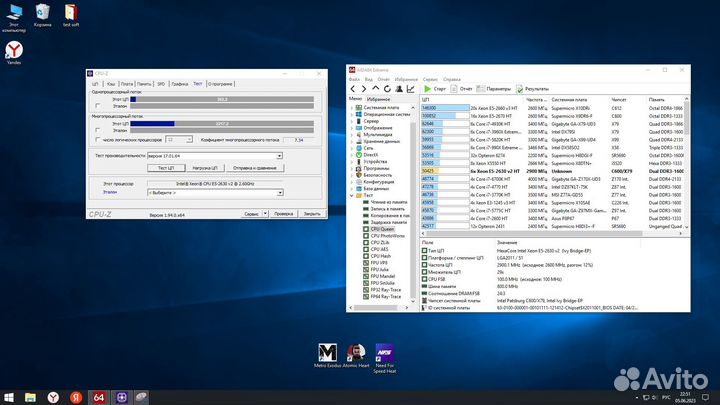Toggle single-thread Эталон checkbox in CPU-Z
Image resolution: width=720 pixels, height=405 pixels.
coord(97,106)
